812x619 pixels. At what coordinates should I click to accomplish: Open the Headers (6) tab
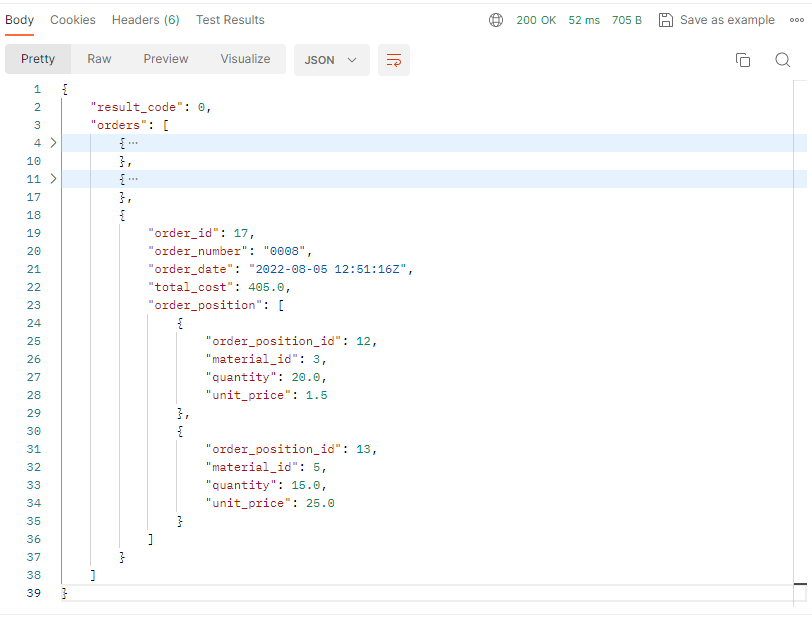(x=146, y=20)
